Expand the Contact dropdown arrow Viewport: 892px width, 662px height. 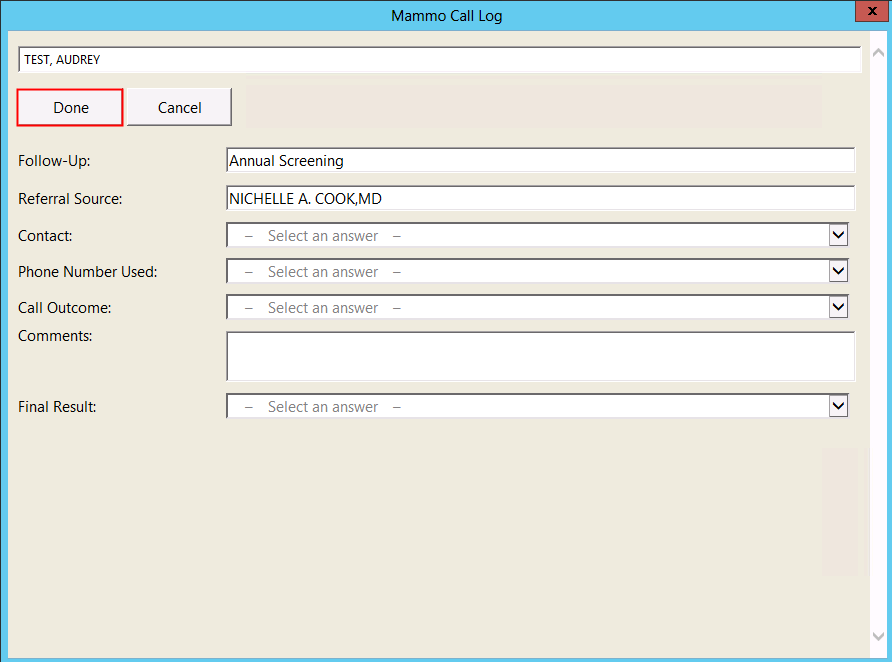tap(838, 236)
